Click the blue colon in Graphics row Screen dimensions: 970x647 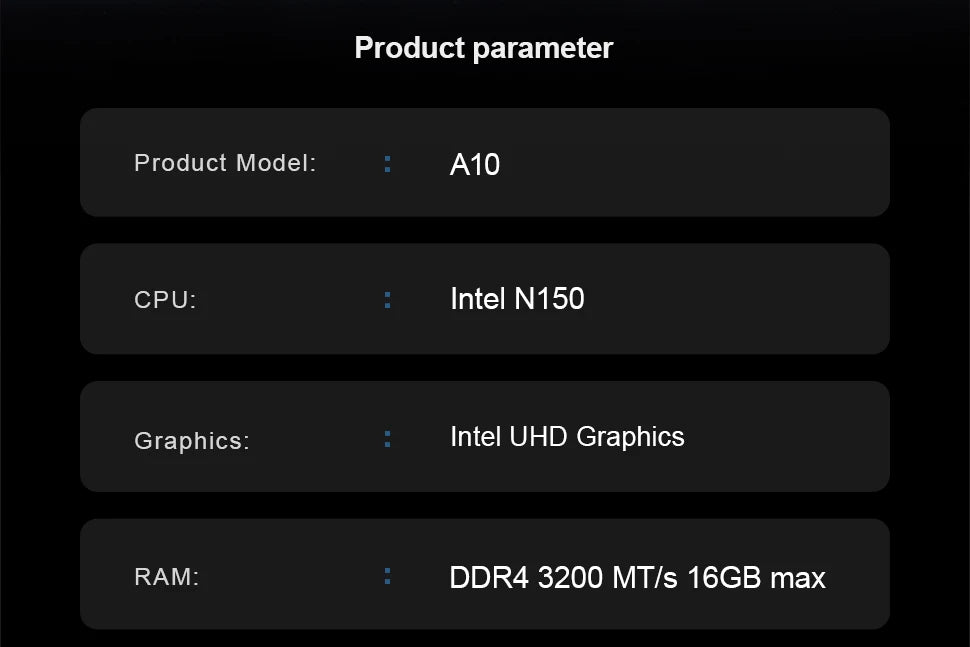pos(388,437)
